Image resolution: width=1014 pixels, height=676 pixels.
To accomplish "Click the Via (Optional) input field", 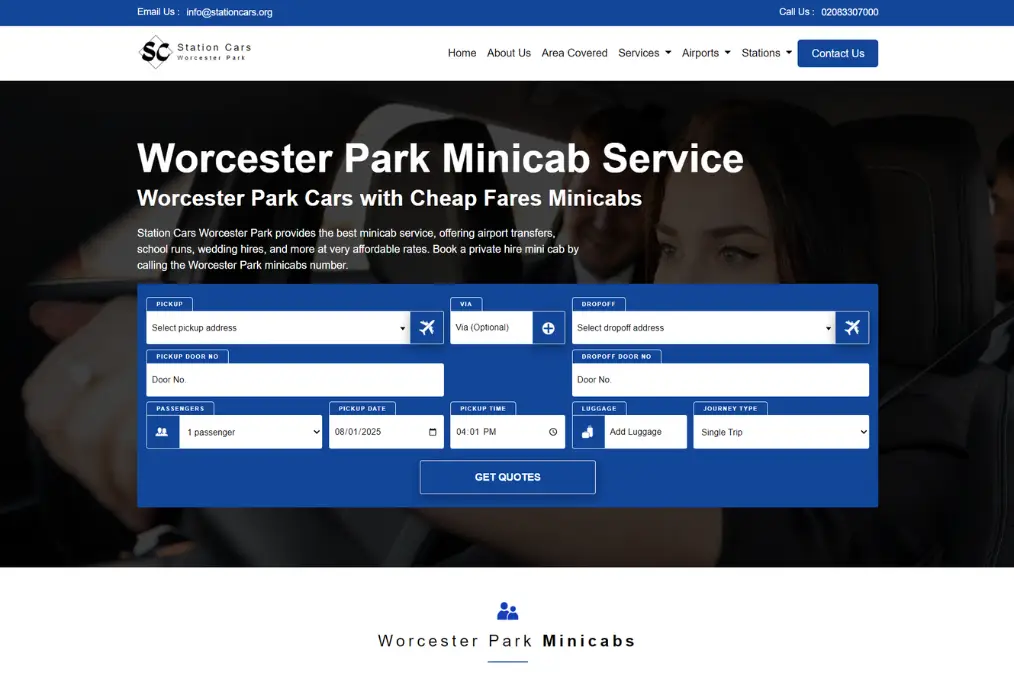I will point(491,328).
